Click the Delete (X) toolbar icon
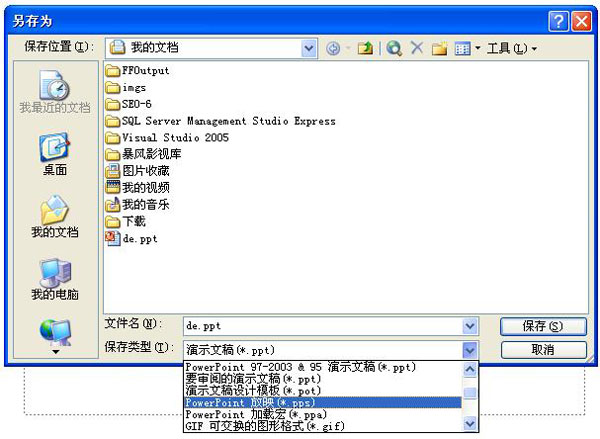600x439 pixels. 417,48
